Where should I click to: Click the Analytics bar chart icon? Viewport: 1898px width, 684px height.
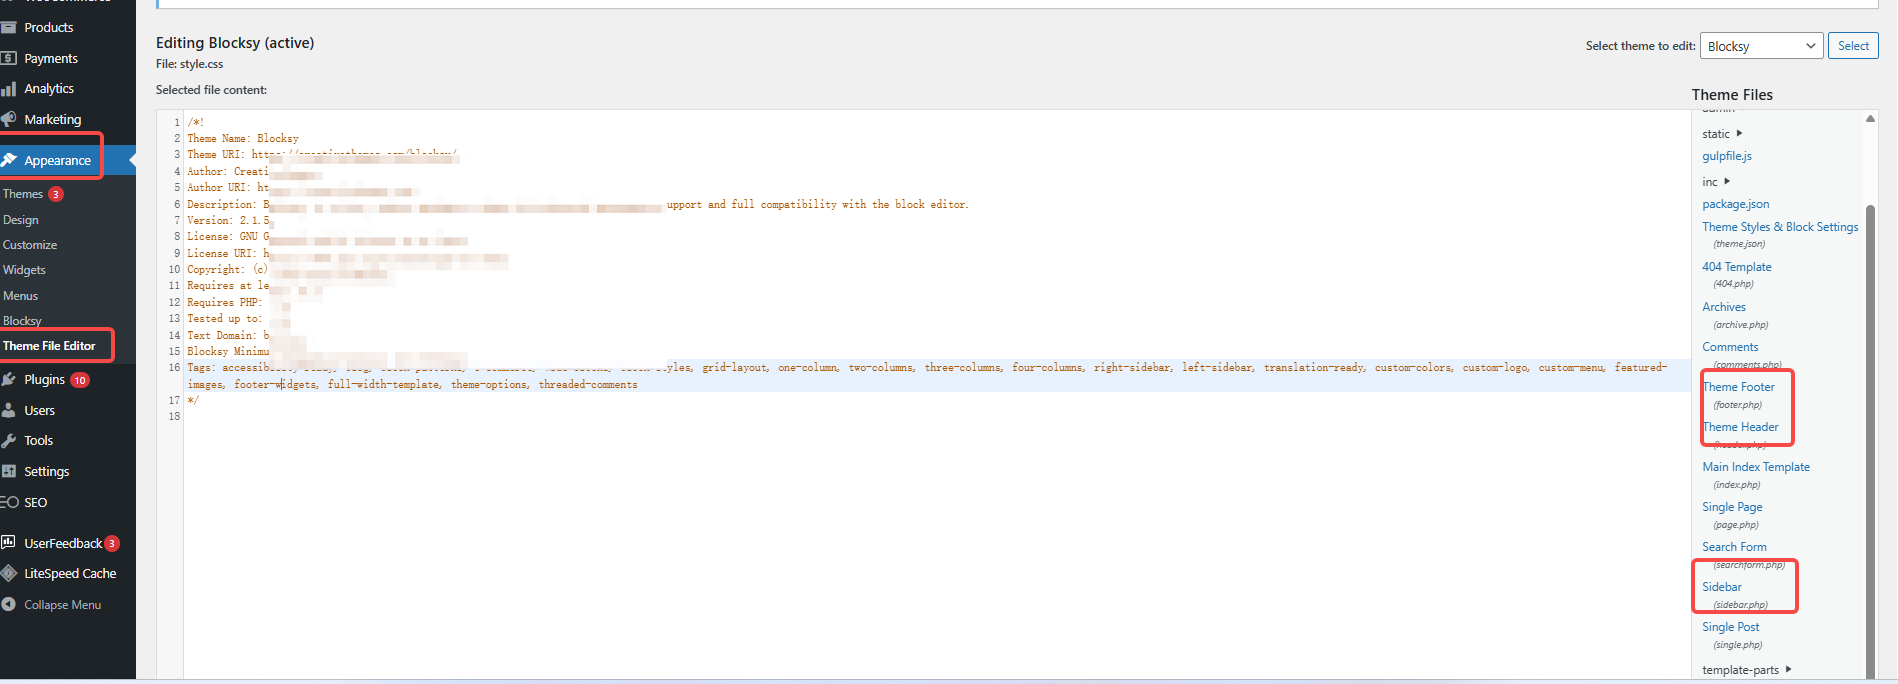click(x=9, y=89)
